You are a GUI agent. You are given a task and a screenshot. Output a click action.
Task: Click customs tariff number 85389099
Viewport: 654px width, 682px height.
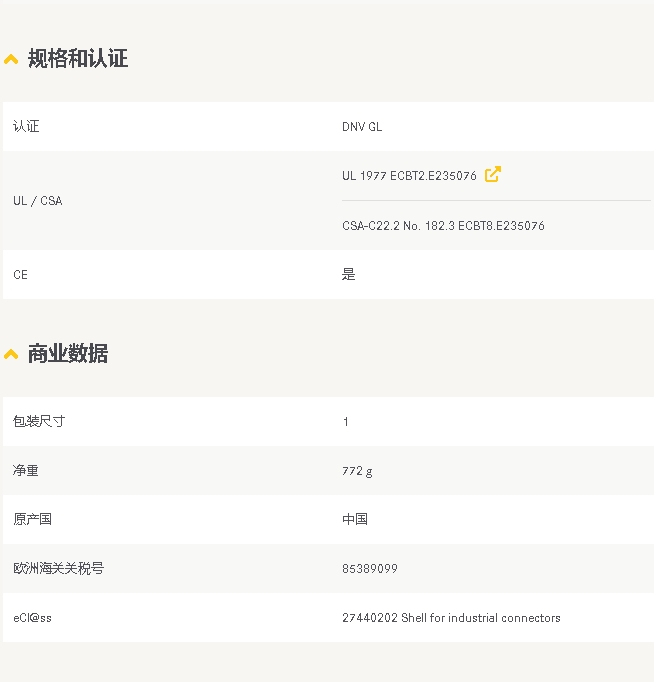coord(370,568)
